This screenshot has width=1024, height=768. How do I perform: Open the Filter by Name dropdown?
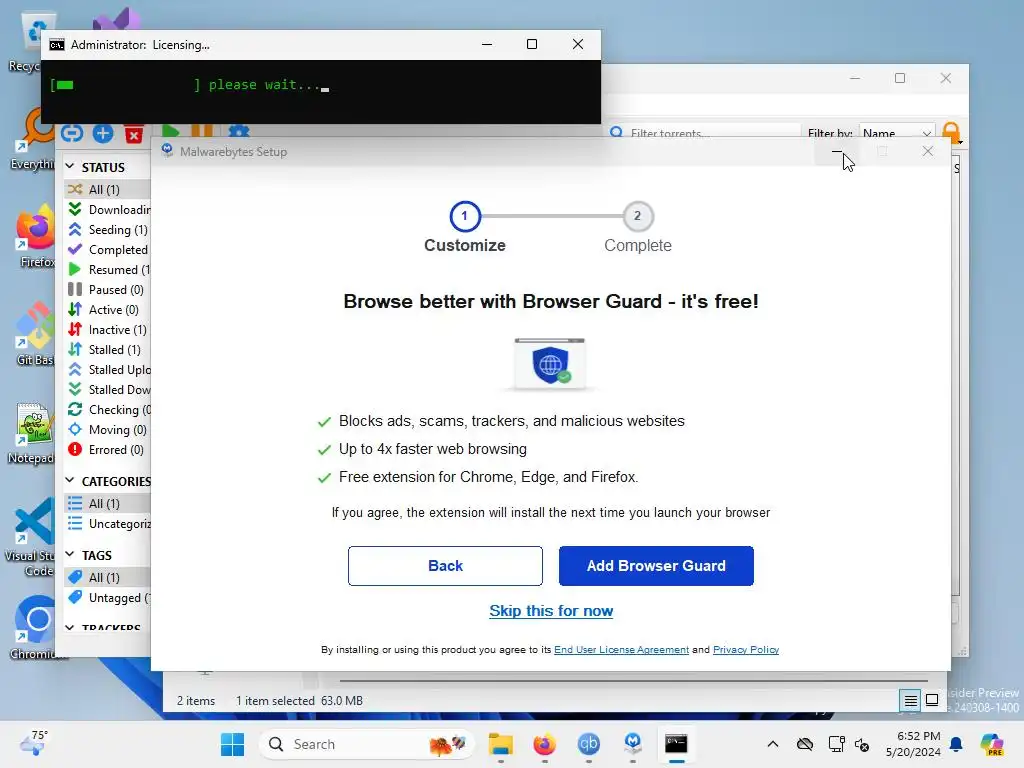897,133
